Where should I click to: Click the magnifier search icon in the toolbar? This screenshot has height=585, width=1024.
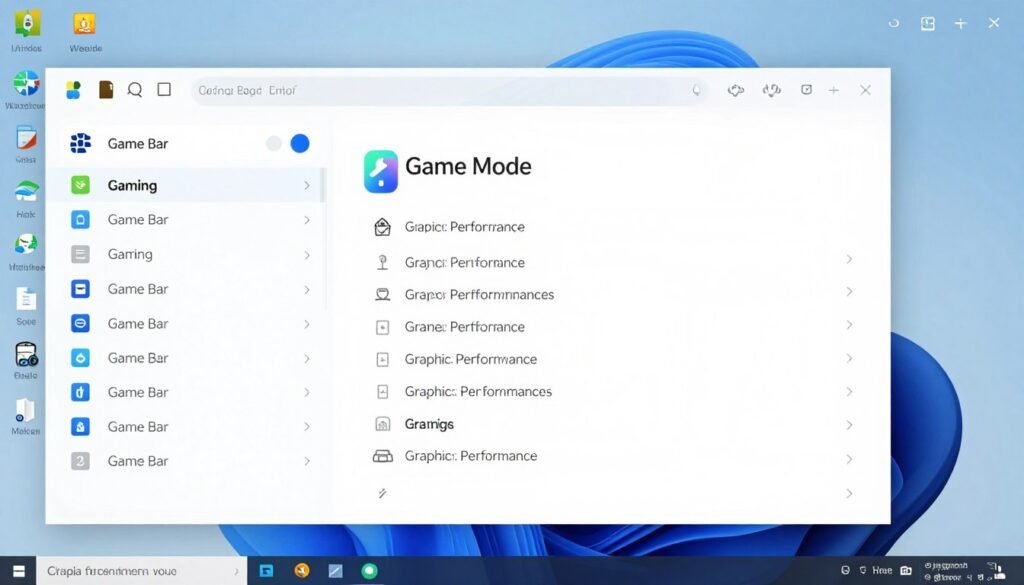(x=135, y=90)
